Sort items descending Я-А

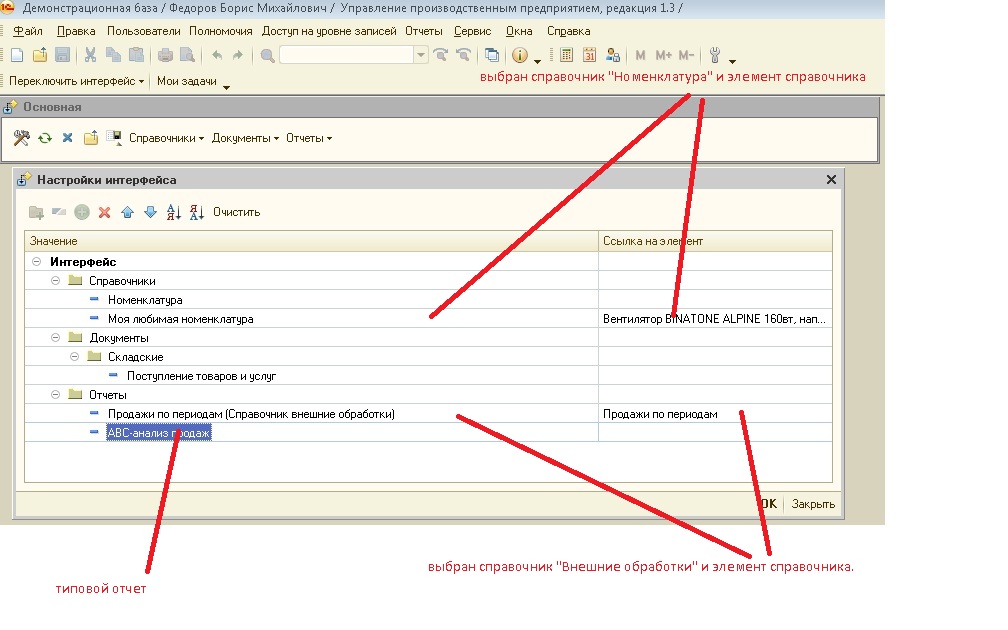[x=196, y=212]
